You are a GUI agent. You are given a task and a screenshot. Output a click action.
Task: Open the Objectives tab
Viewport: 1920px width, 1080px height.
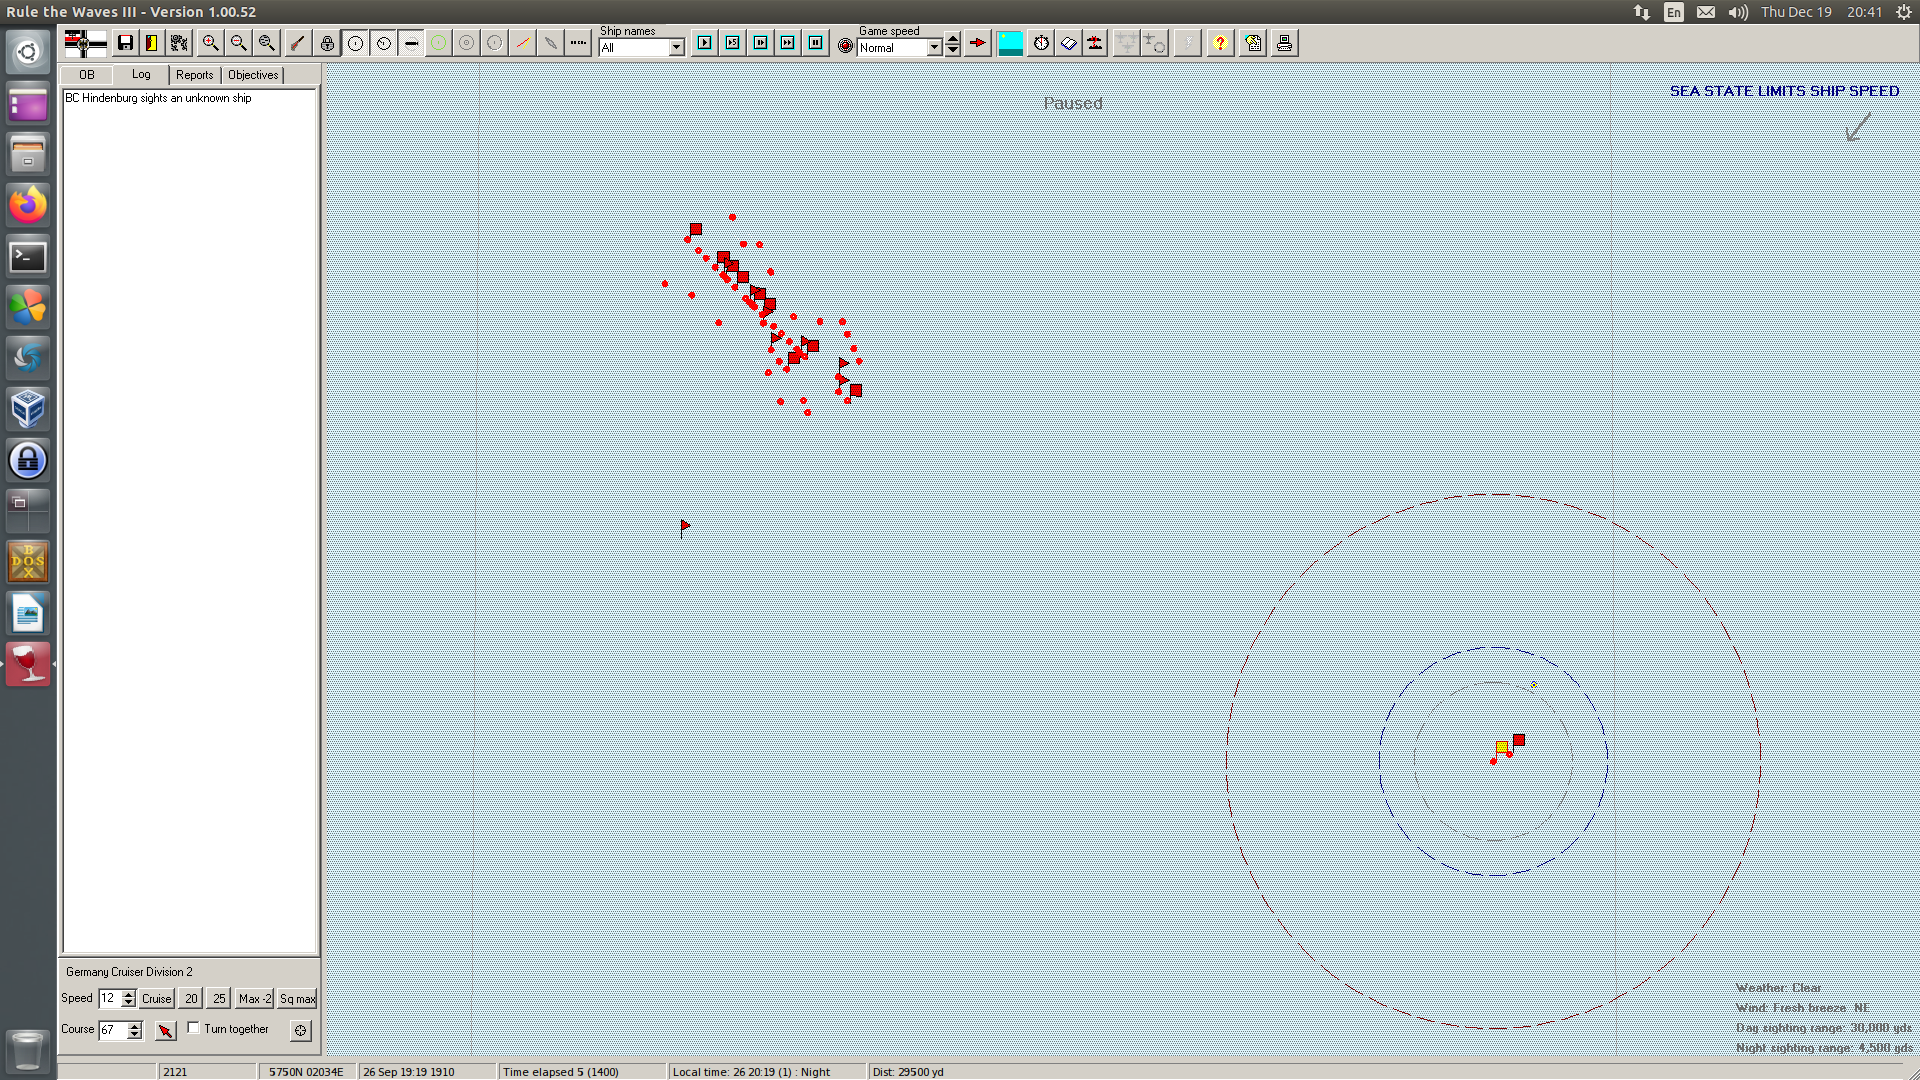253,75
